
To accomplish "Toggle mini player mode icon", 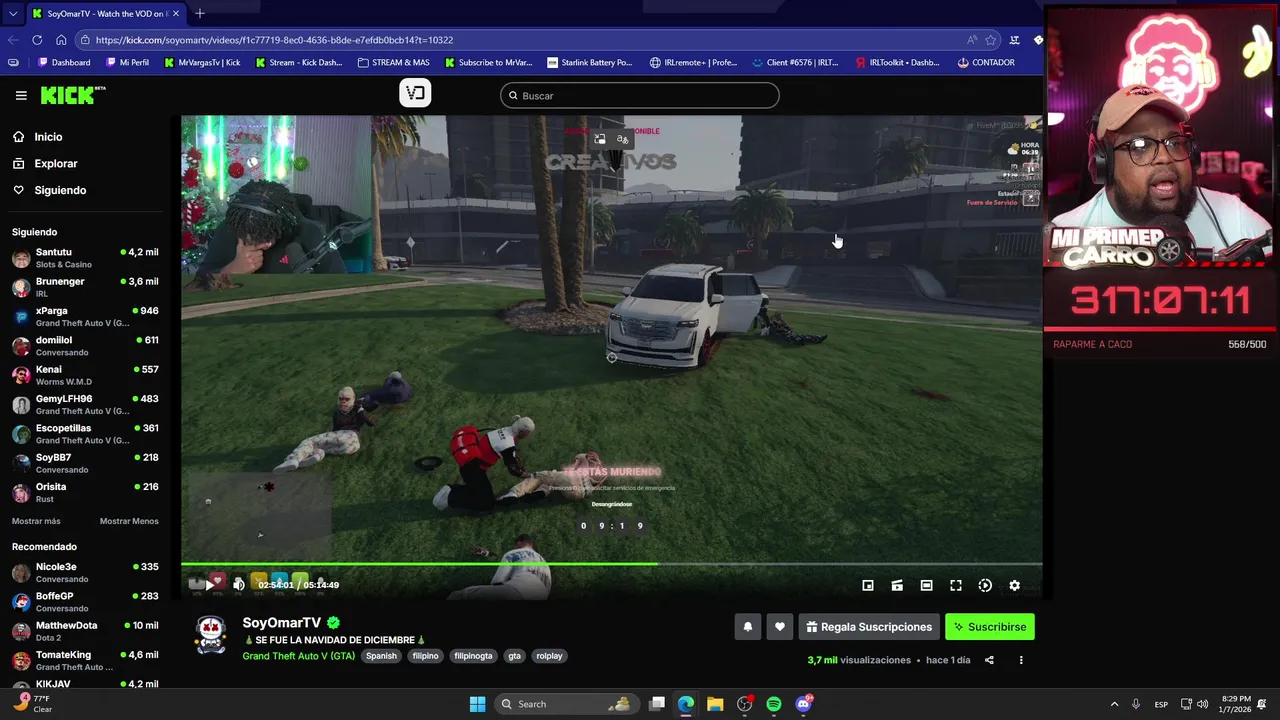I will pos(897,585).
